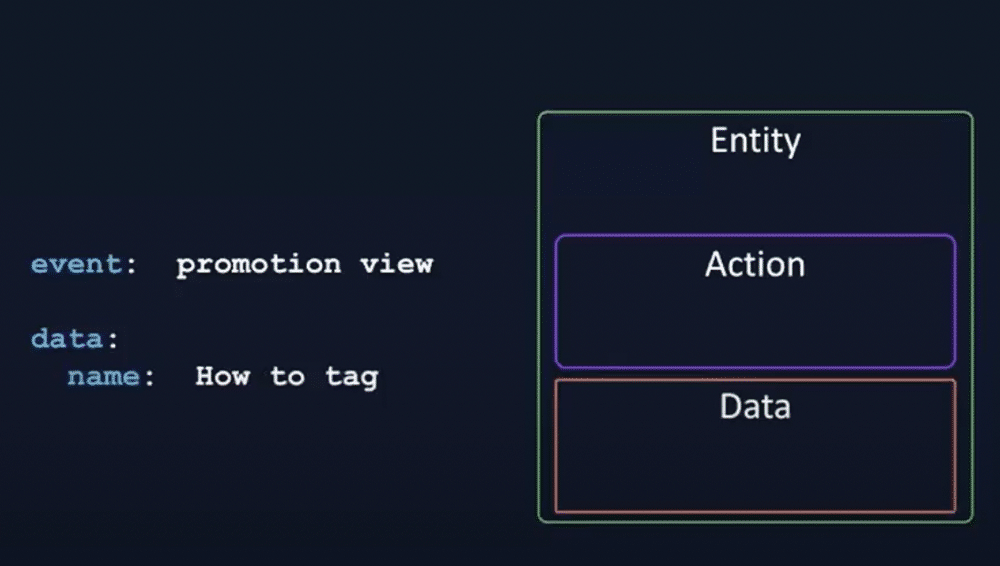Click the blank area under the Entity title

click(755, 195)
